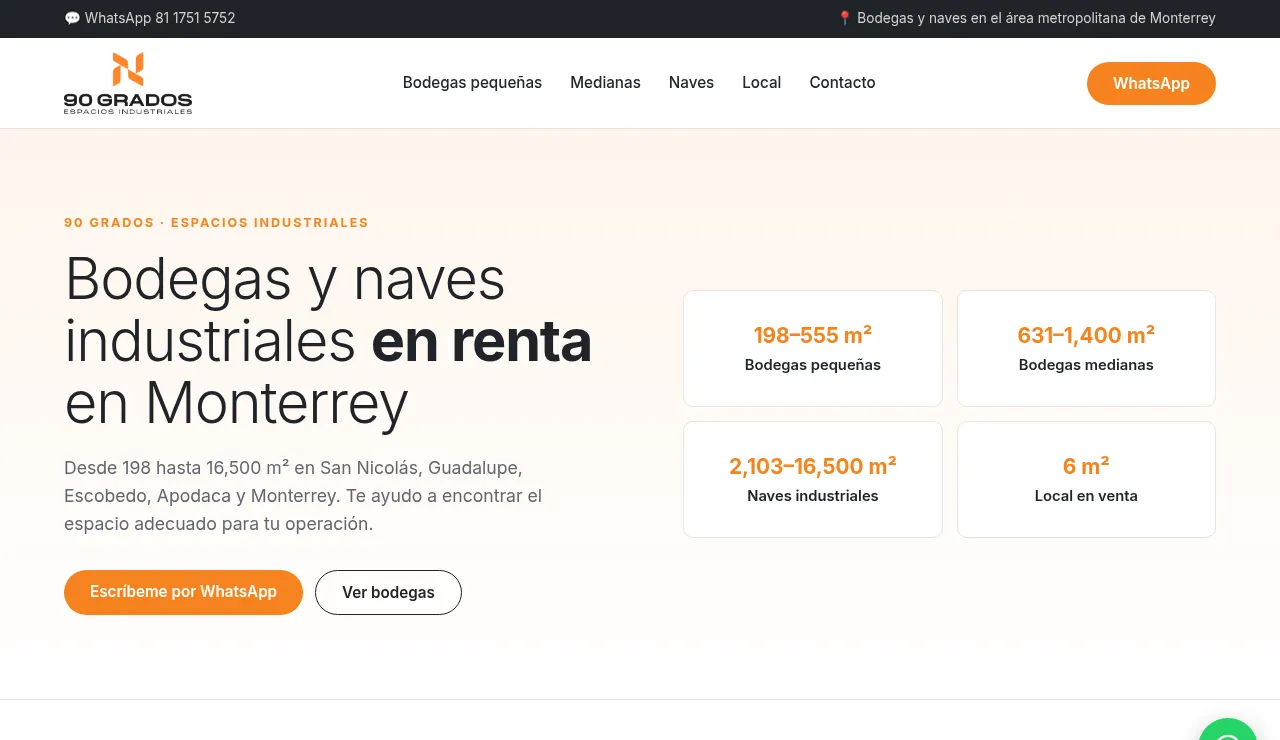Click the WhatsApp 81 1751 5752 number
Viewport: 1280px width, 740px height.
click(x=150, y=18)
